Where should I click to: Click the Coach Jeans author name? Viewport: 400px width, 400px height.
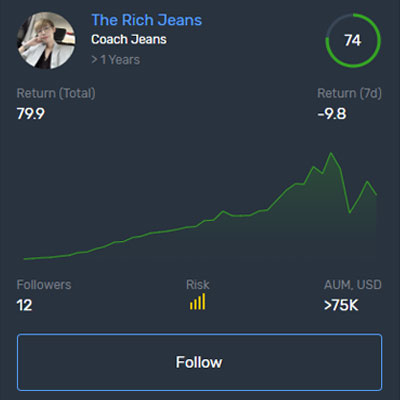[x=129, y=39]
